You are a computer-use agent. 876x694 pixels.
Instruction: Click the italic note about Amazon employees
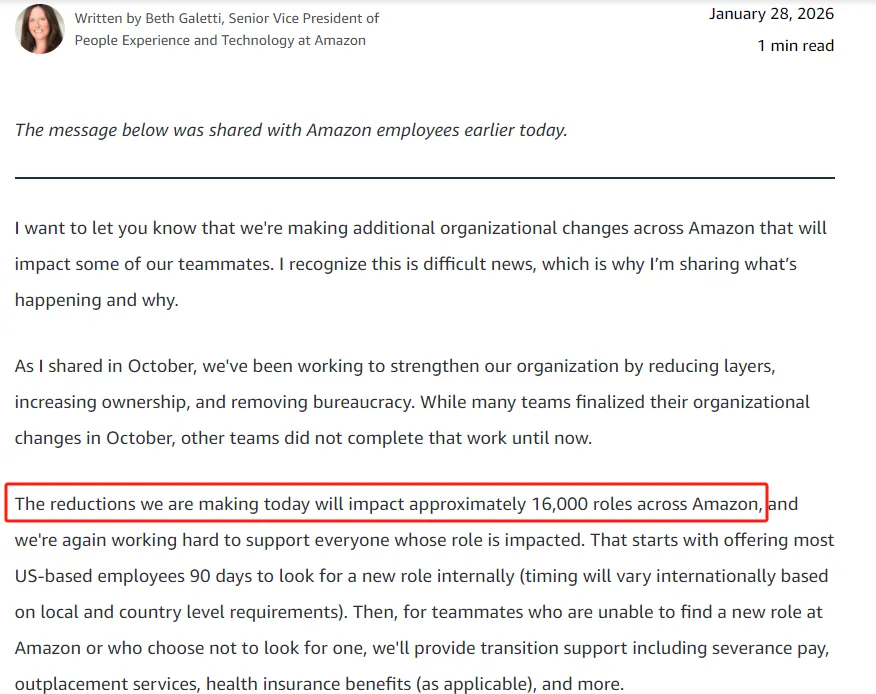(291, 130)
